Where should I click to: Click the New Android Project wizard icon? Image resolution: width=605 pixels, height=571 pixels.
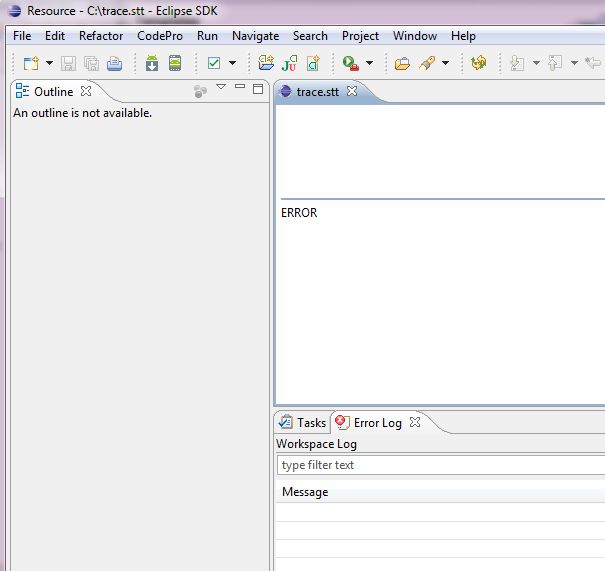tap(266, 63)
